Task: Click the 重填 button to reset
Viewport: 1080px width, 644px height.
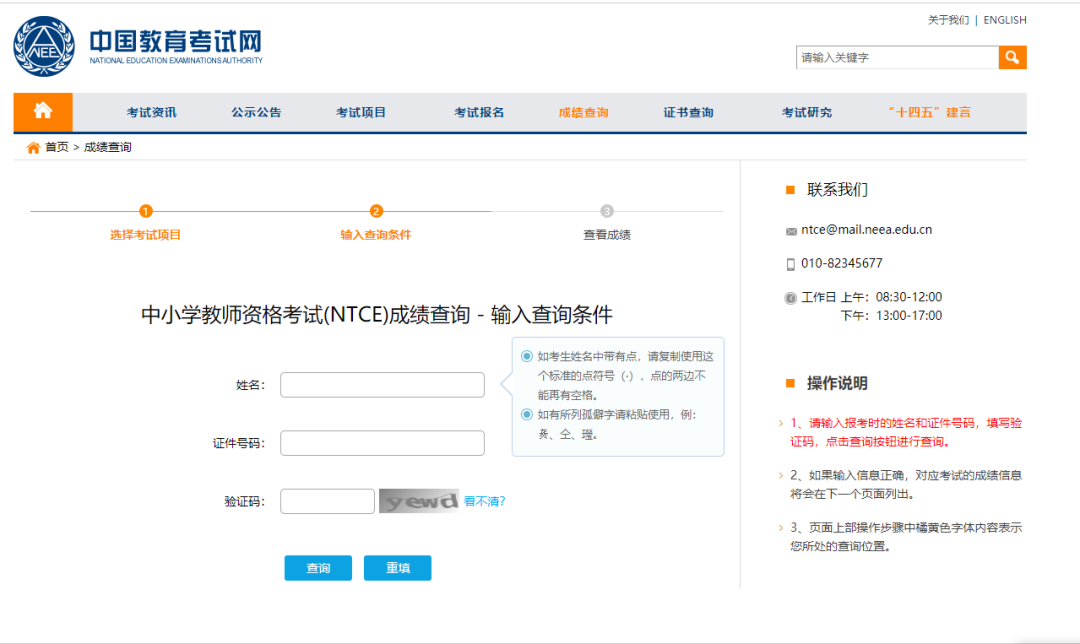Action: click(x=397, y=567)
